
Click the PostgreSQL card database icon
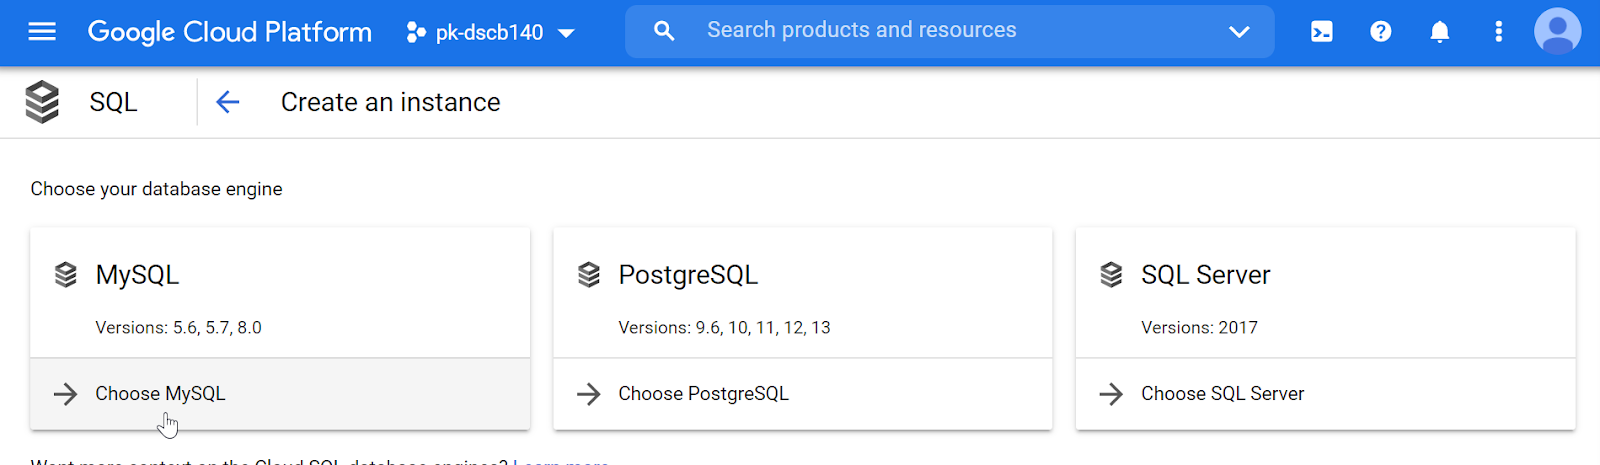(x=589, y=275)
